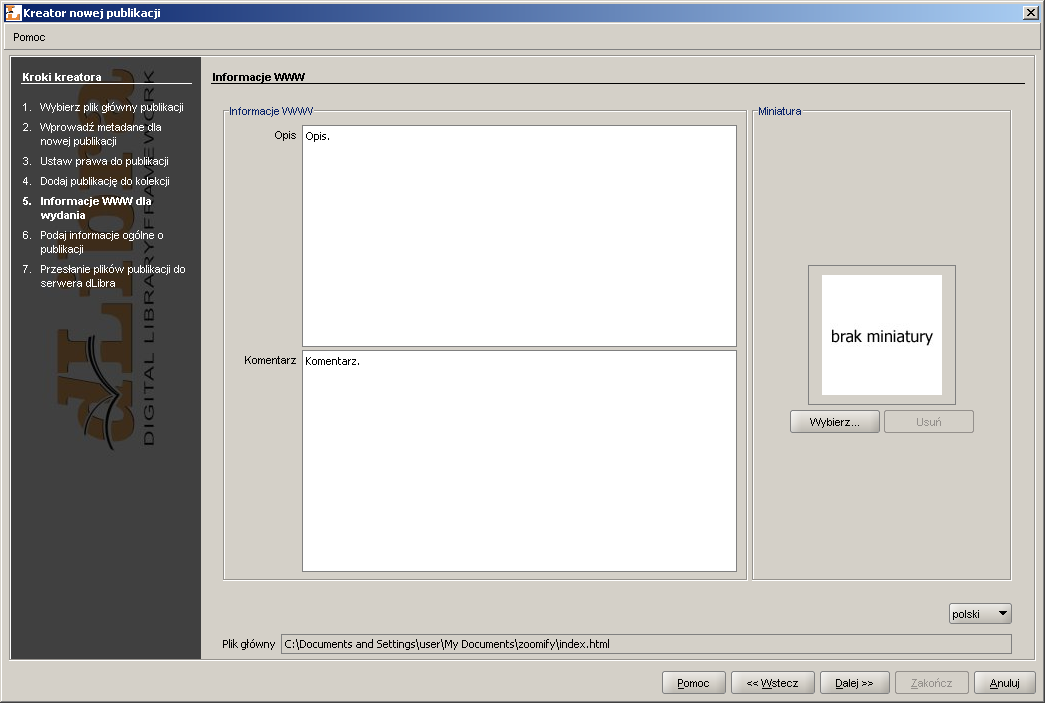Open the polski language dropdown
The image size is (1045, 703).
click(980, 614)
